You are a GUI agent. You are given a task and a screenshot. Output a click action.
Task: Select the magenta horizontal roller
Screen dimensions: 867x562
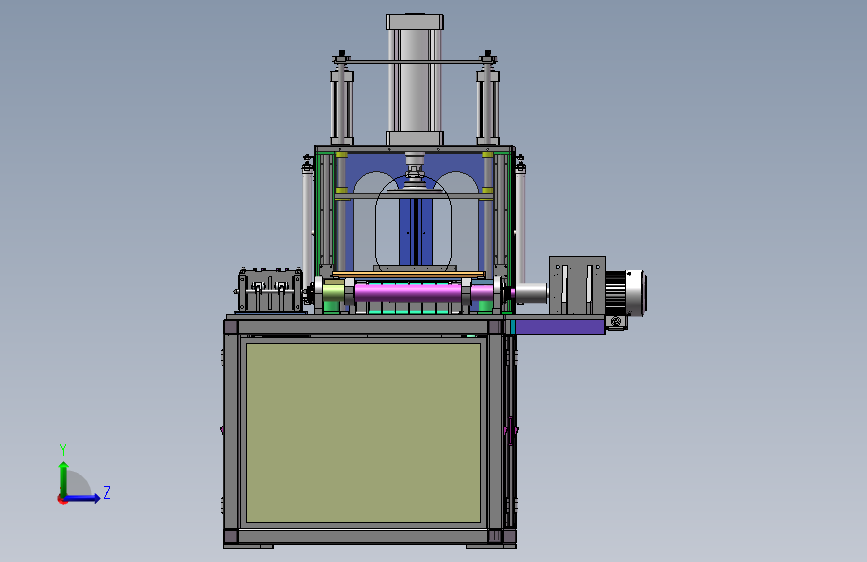point(408,292)
